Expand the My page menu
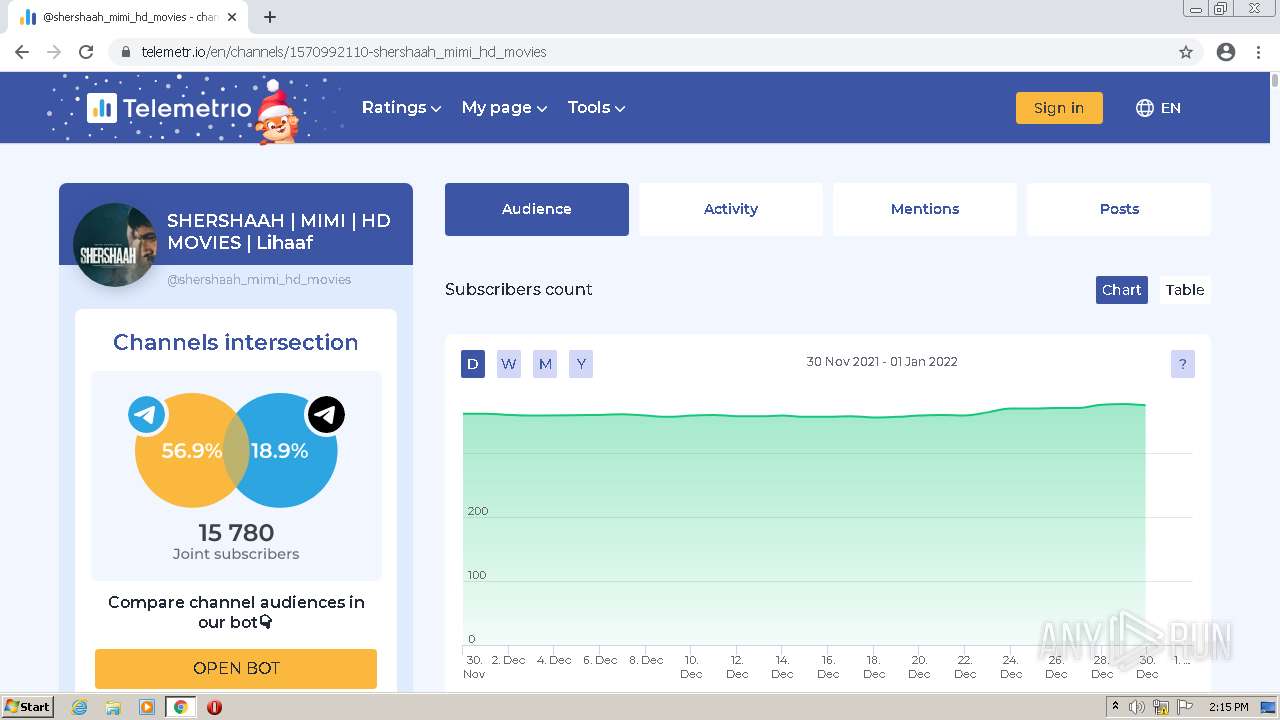This screenshot has height=720, width=1280. point(504,108)
